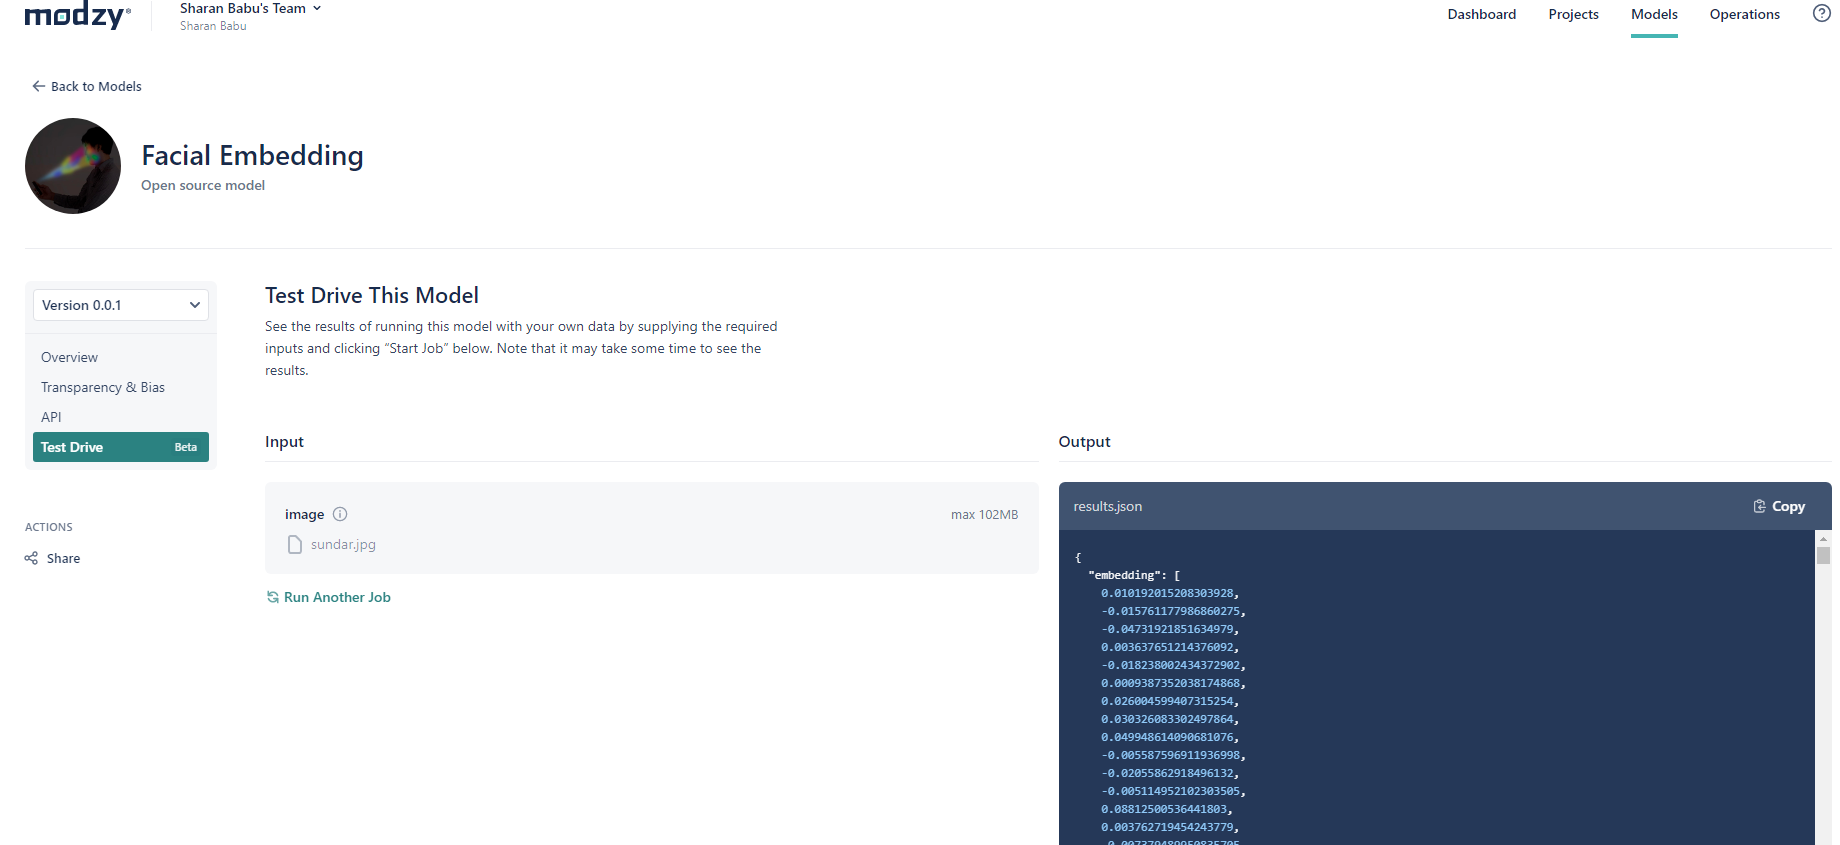This screenshot has height=845, width=1840.
Task: Open the help question mark icon
Action: (1822, 13)
